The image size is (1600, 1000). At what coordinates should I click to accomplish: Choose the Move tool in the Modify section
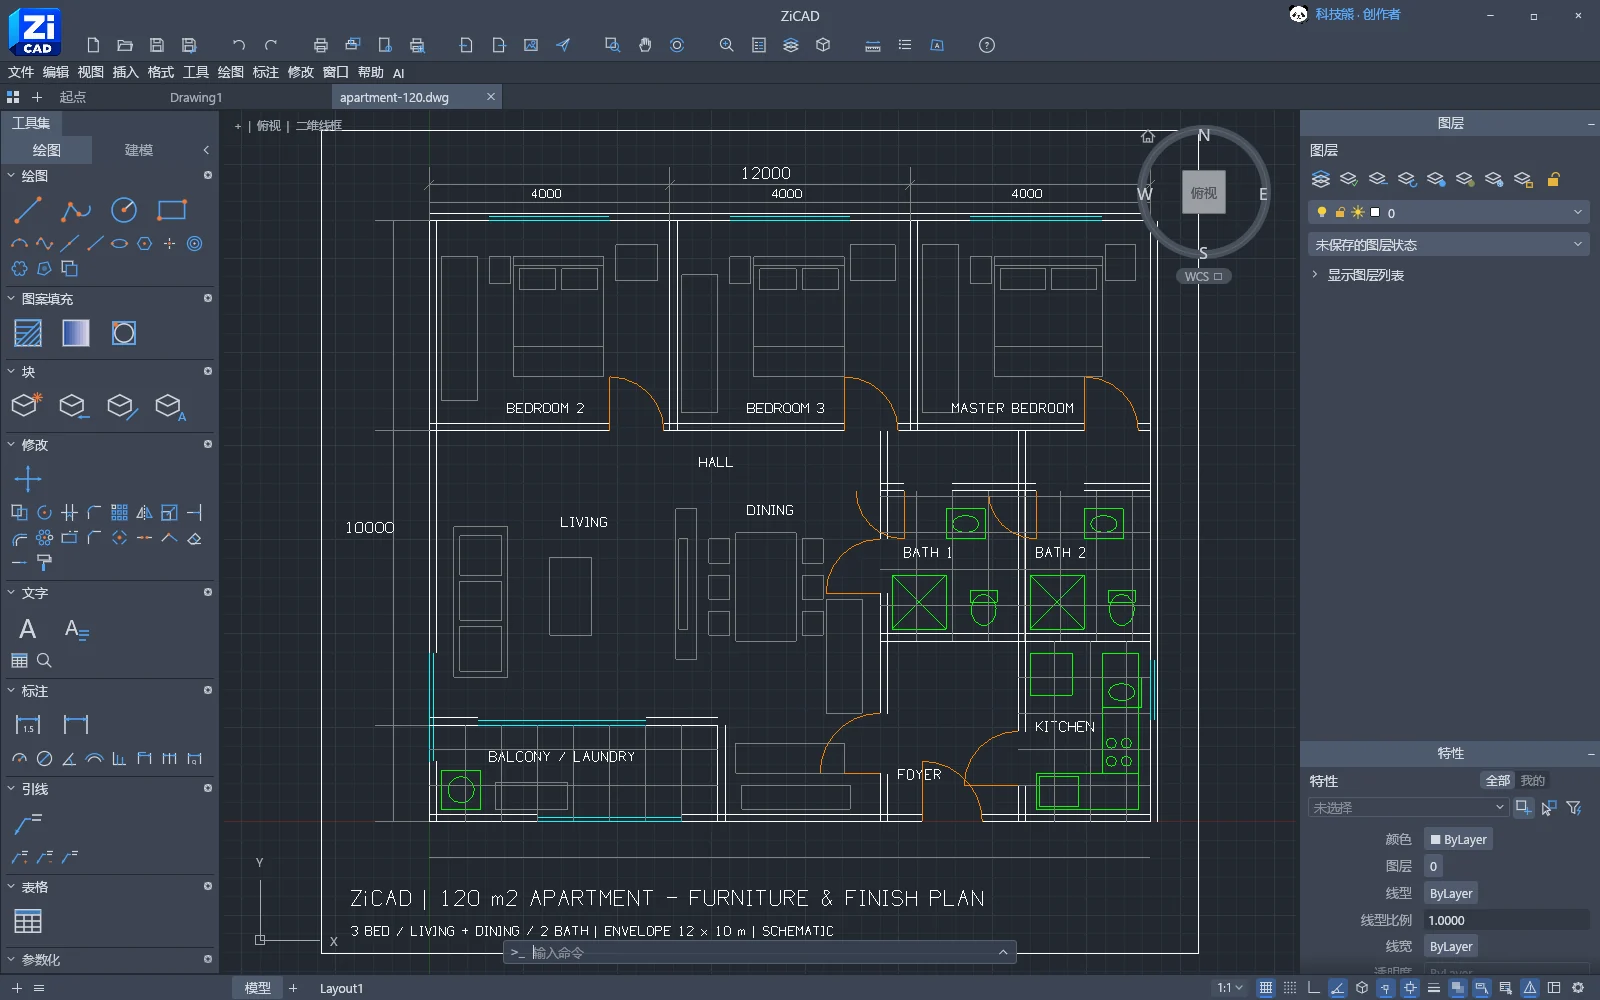point(28,479)
